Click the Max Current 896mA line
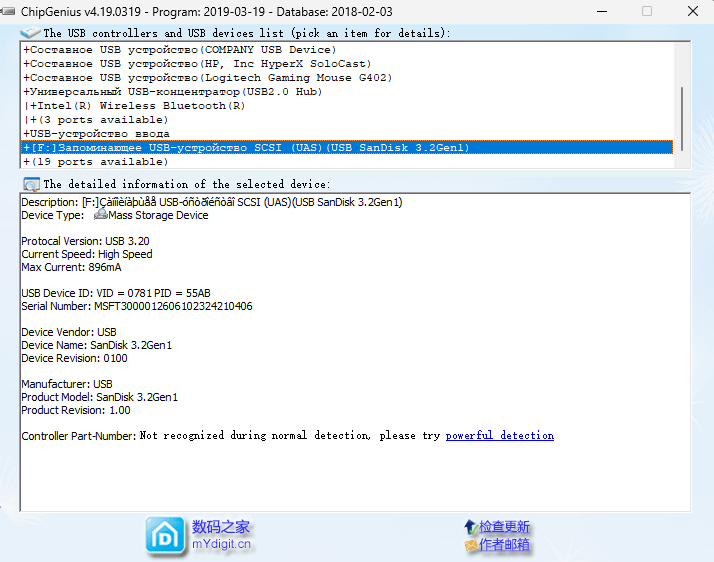 71,267
